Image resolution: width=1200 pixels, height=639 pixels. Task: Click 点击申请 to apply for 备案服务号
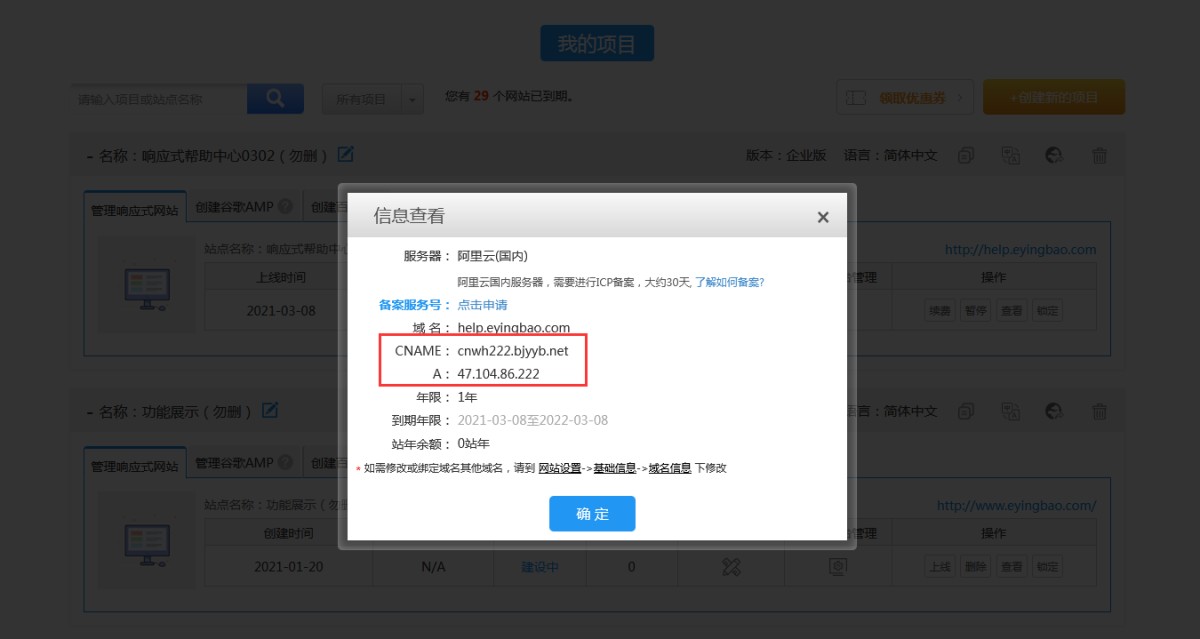[x=482, y=305]
